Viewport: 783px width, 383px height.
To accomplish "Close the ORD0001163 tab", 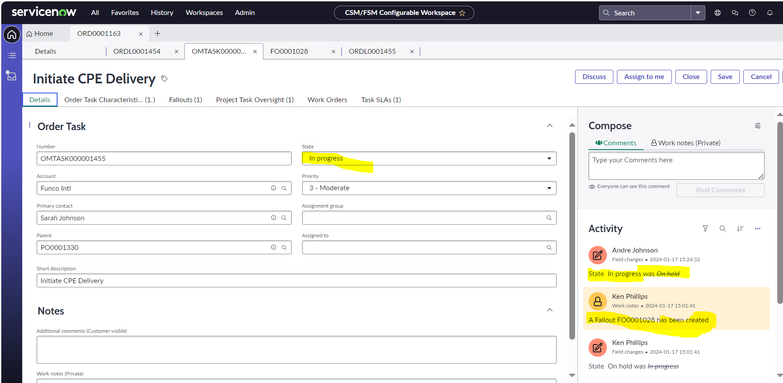I will point(140,34).
